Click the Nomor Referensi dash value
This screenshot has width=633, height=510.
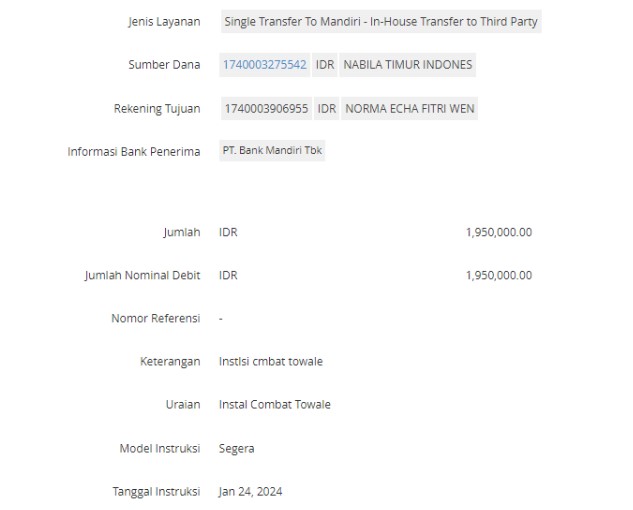[221, 319]
